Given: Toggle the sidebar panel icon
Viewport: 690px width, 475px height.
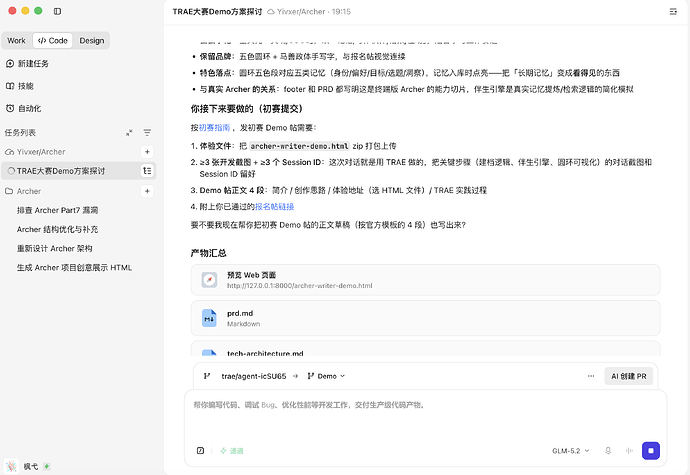Looking at the screenshot, I should pos(57,11).
